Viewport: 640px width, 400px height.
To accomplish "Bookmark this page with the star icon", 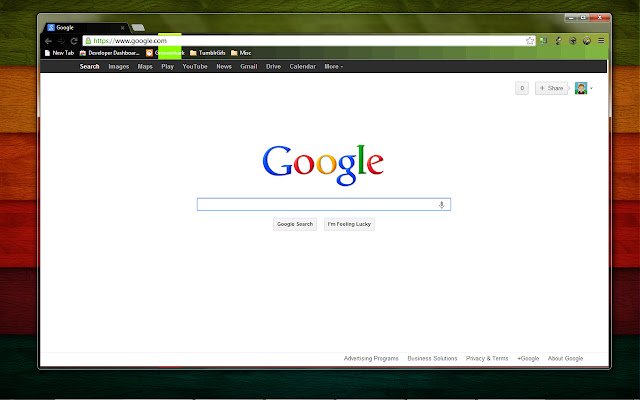I will point(530,40).
